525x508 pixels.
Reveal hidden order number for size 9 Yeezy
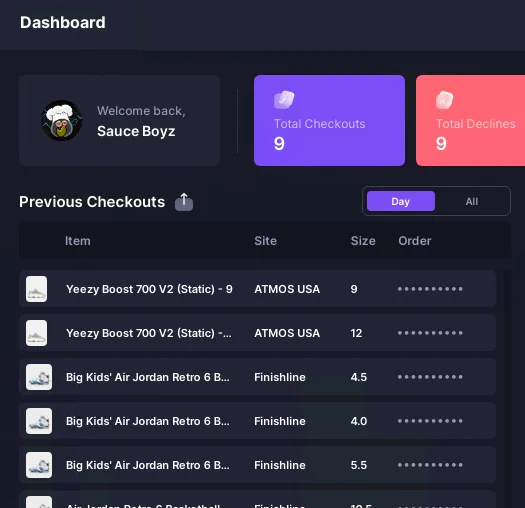pyautogui.click(x=430, y=289)
